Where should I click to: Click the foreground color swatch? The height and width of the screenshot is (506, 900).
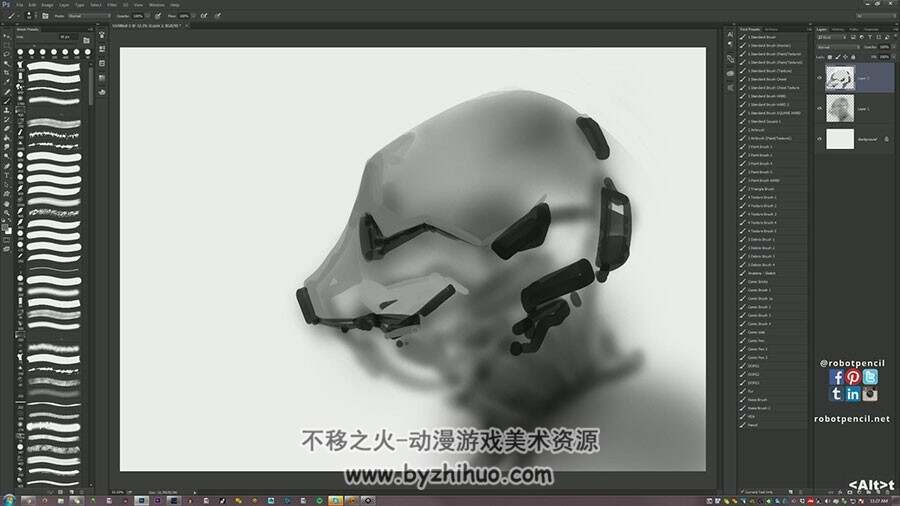pyautogui.click(x=5, y=227)
